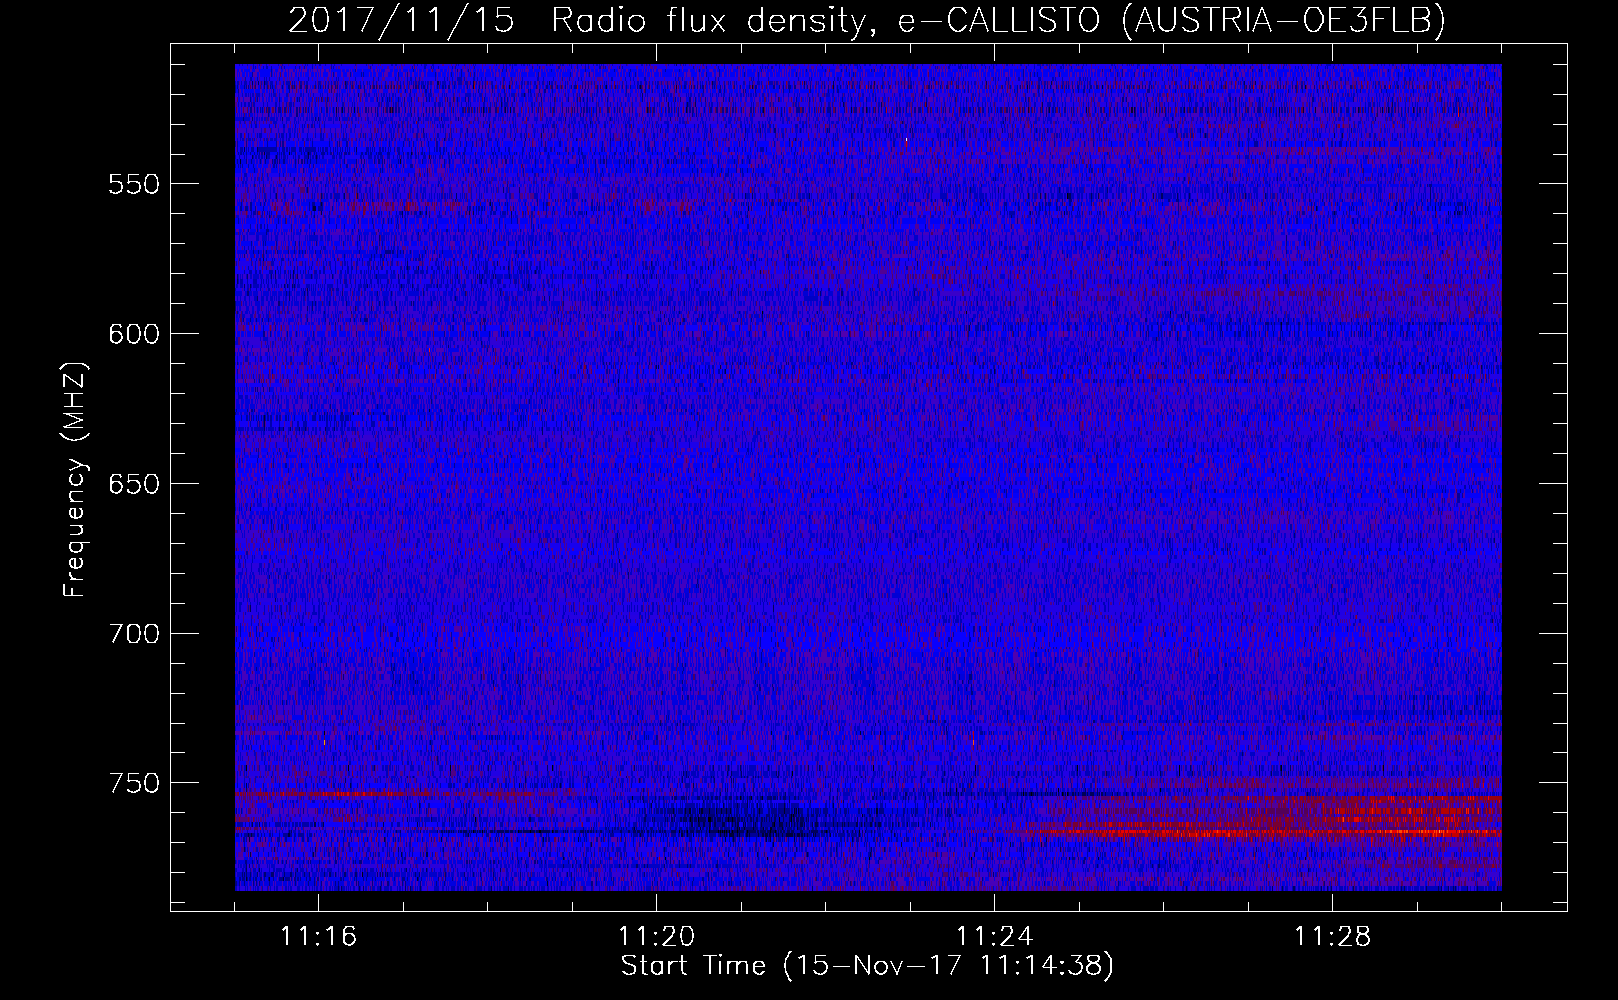Screen dimensions: 1618x1000
Task: Click the 11:24 time tick label
Action: [x=995, y=937]
